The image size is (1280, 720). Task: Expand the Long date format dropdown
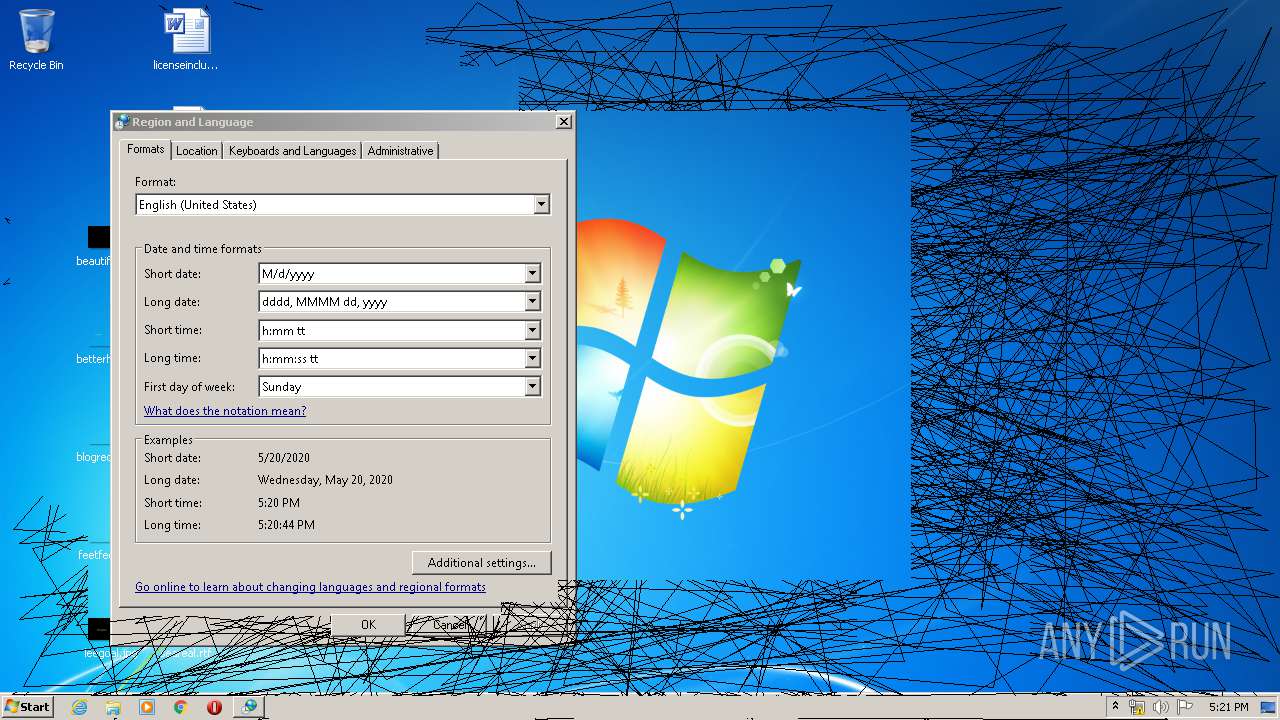pyautogui.click(x=532, y=301)
